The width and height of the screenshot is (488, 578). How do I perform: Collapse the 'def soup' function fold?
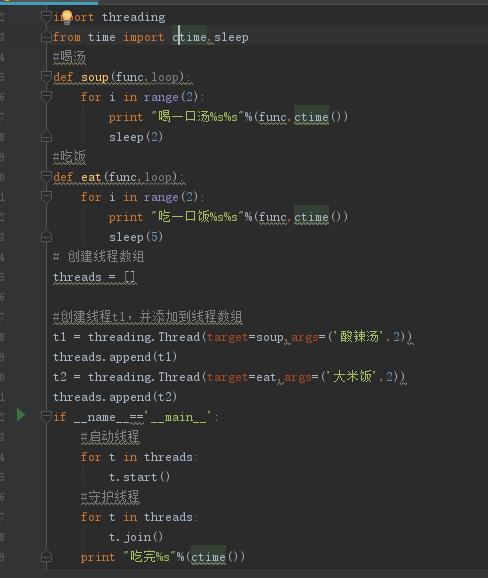coord(46,77)
